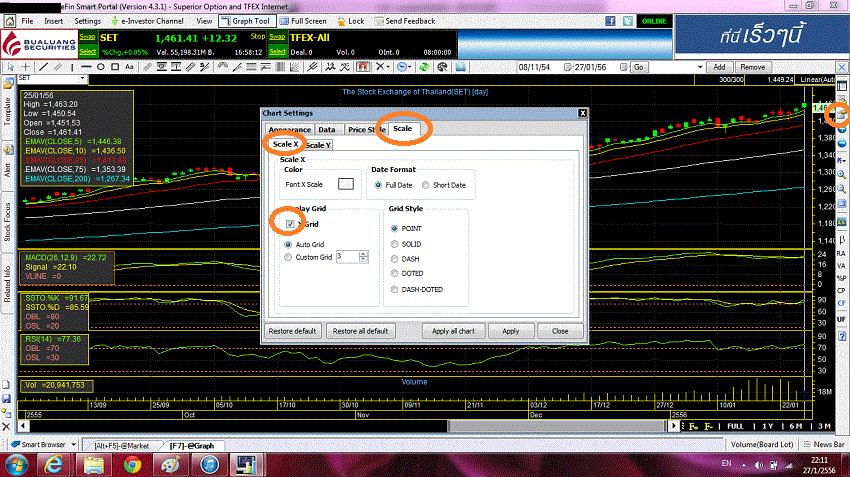Screen dimensions: 850x477
Task: Open iTunes from taskbar
Action: pyautogui.click(x=209, y=465)
